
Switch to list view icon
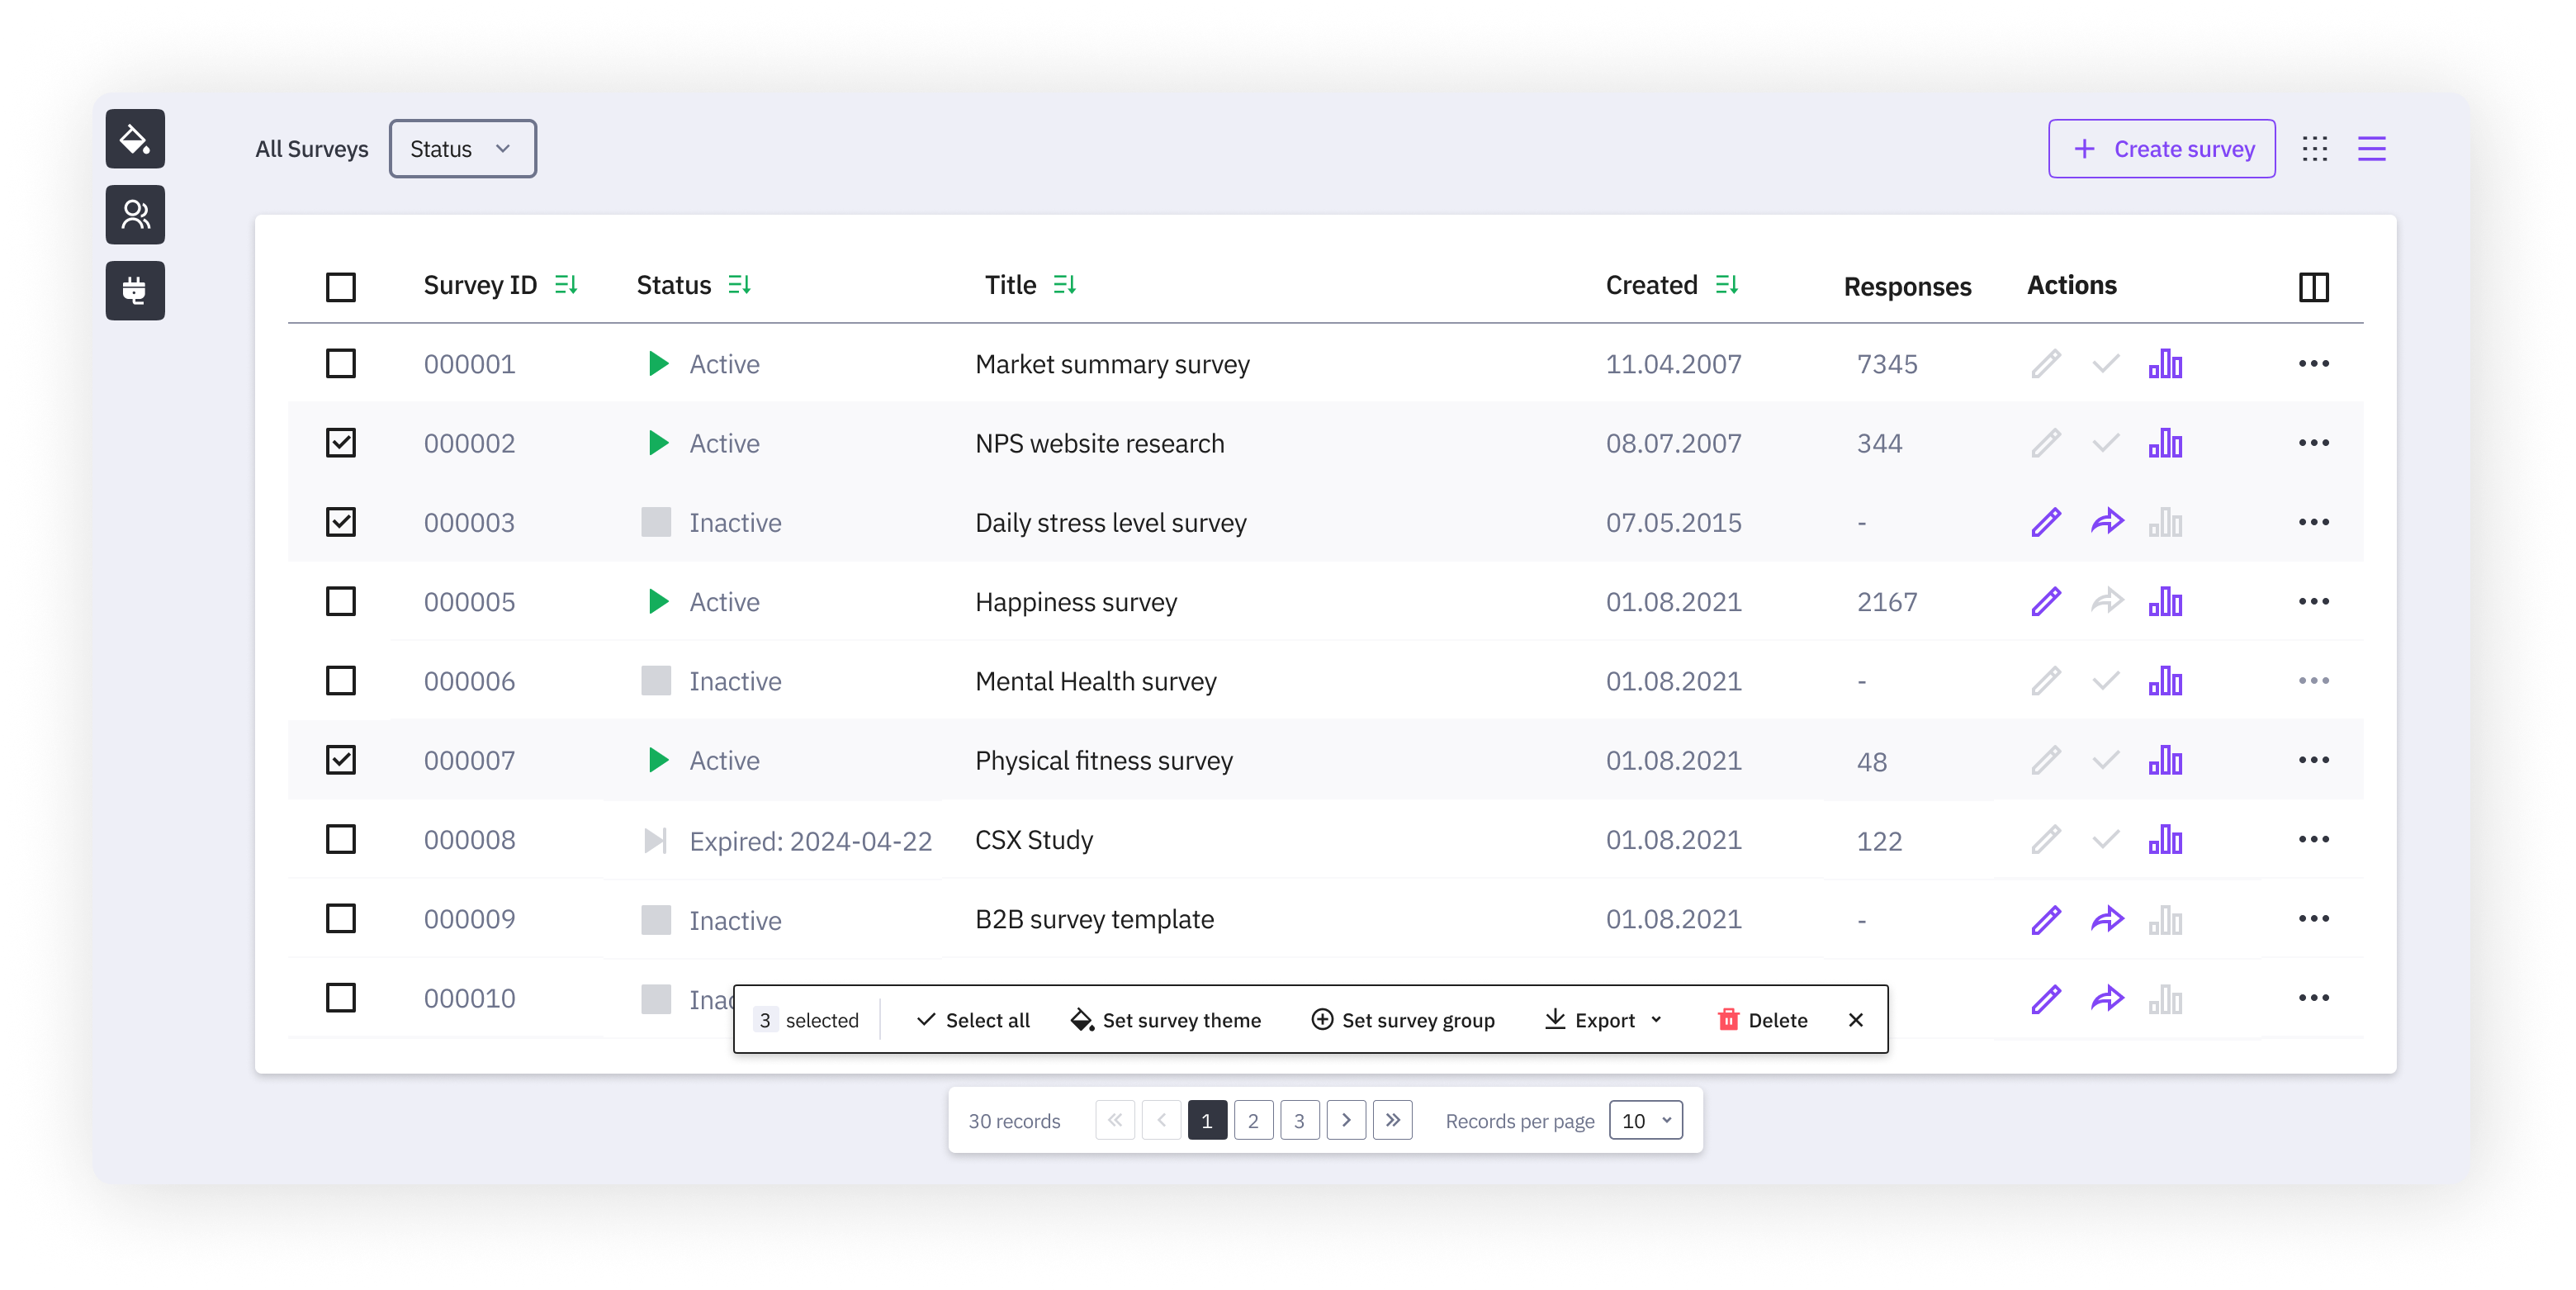[x=2372, y=149]
